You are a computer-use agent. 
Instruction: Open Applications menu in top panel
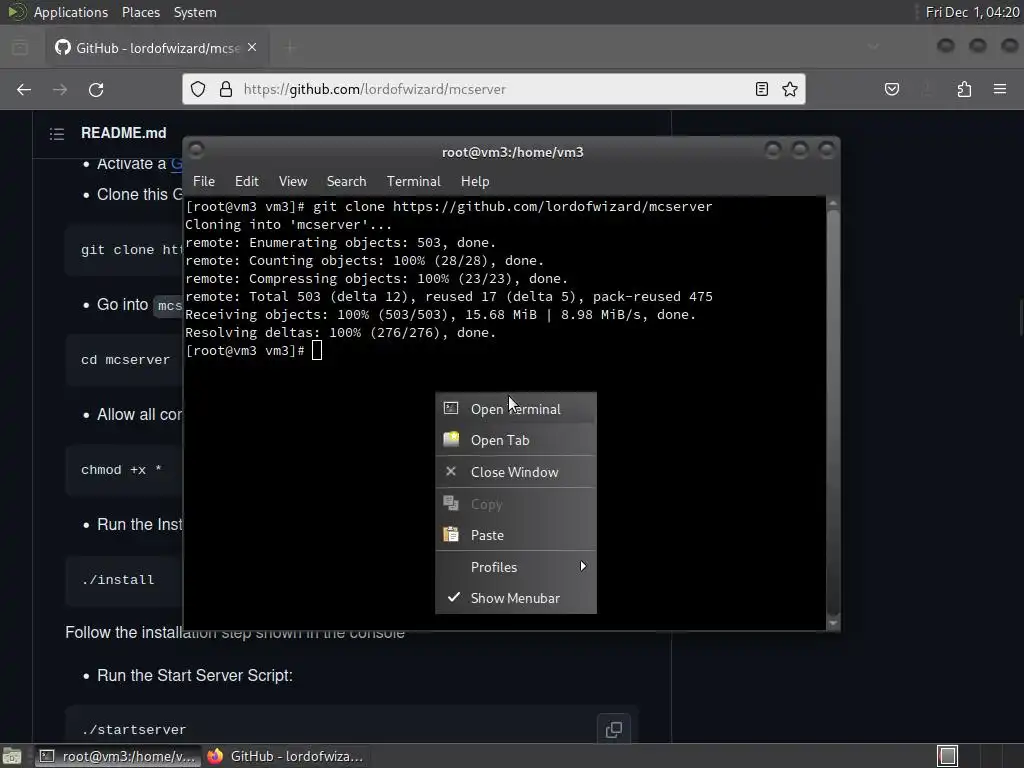71,12
